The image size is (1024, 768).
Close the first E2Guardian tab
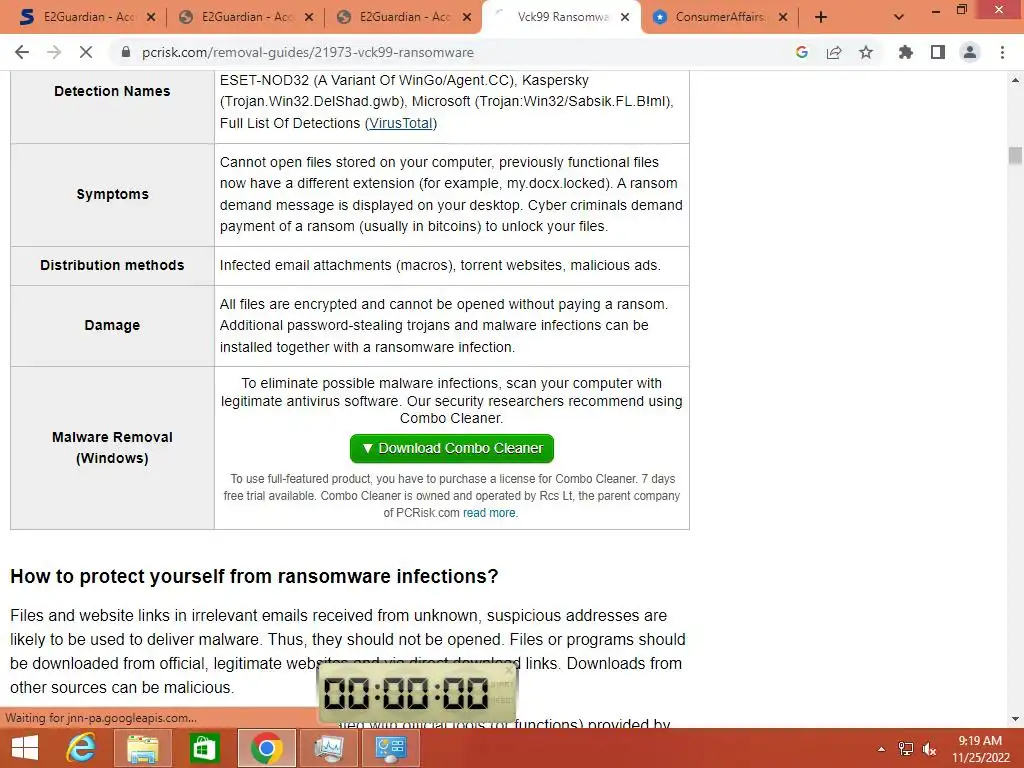[151, 17]
